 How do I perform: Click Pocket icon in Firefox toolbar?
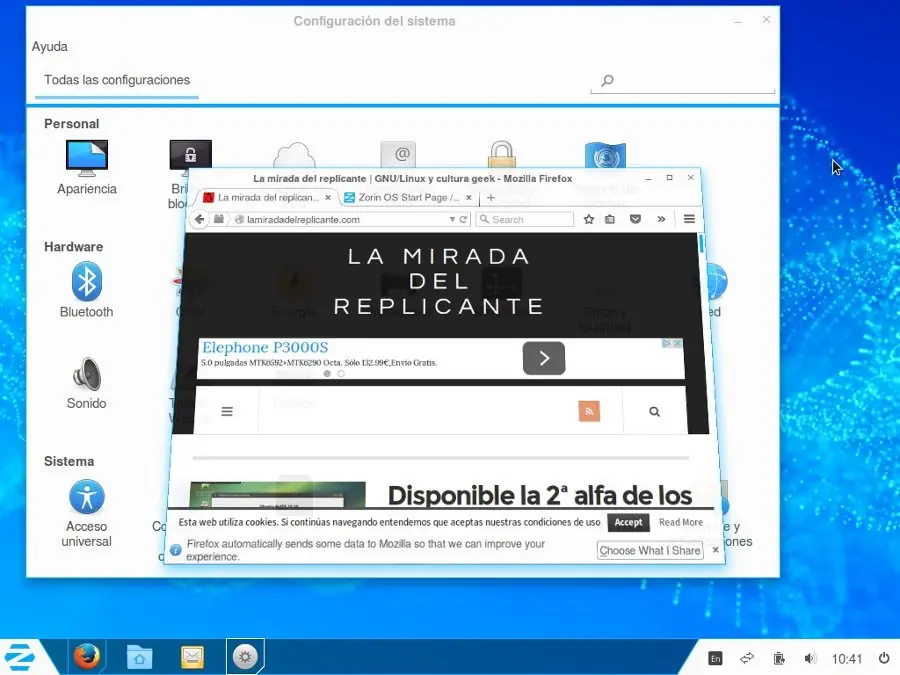tap(635, 219)
